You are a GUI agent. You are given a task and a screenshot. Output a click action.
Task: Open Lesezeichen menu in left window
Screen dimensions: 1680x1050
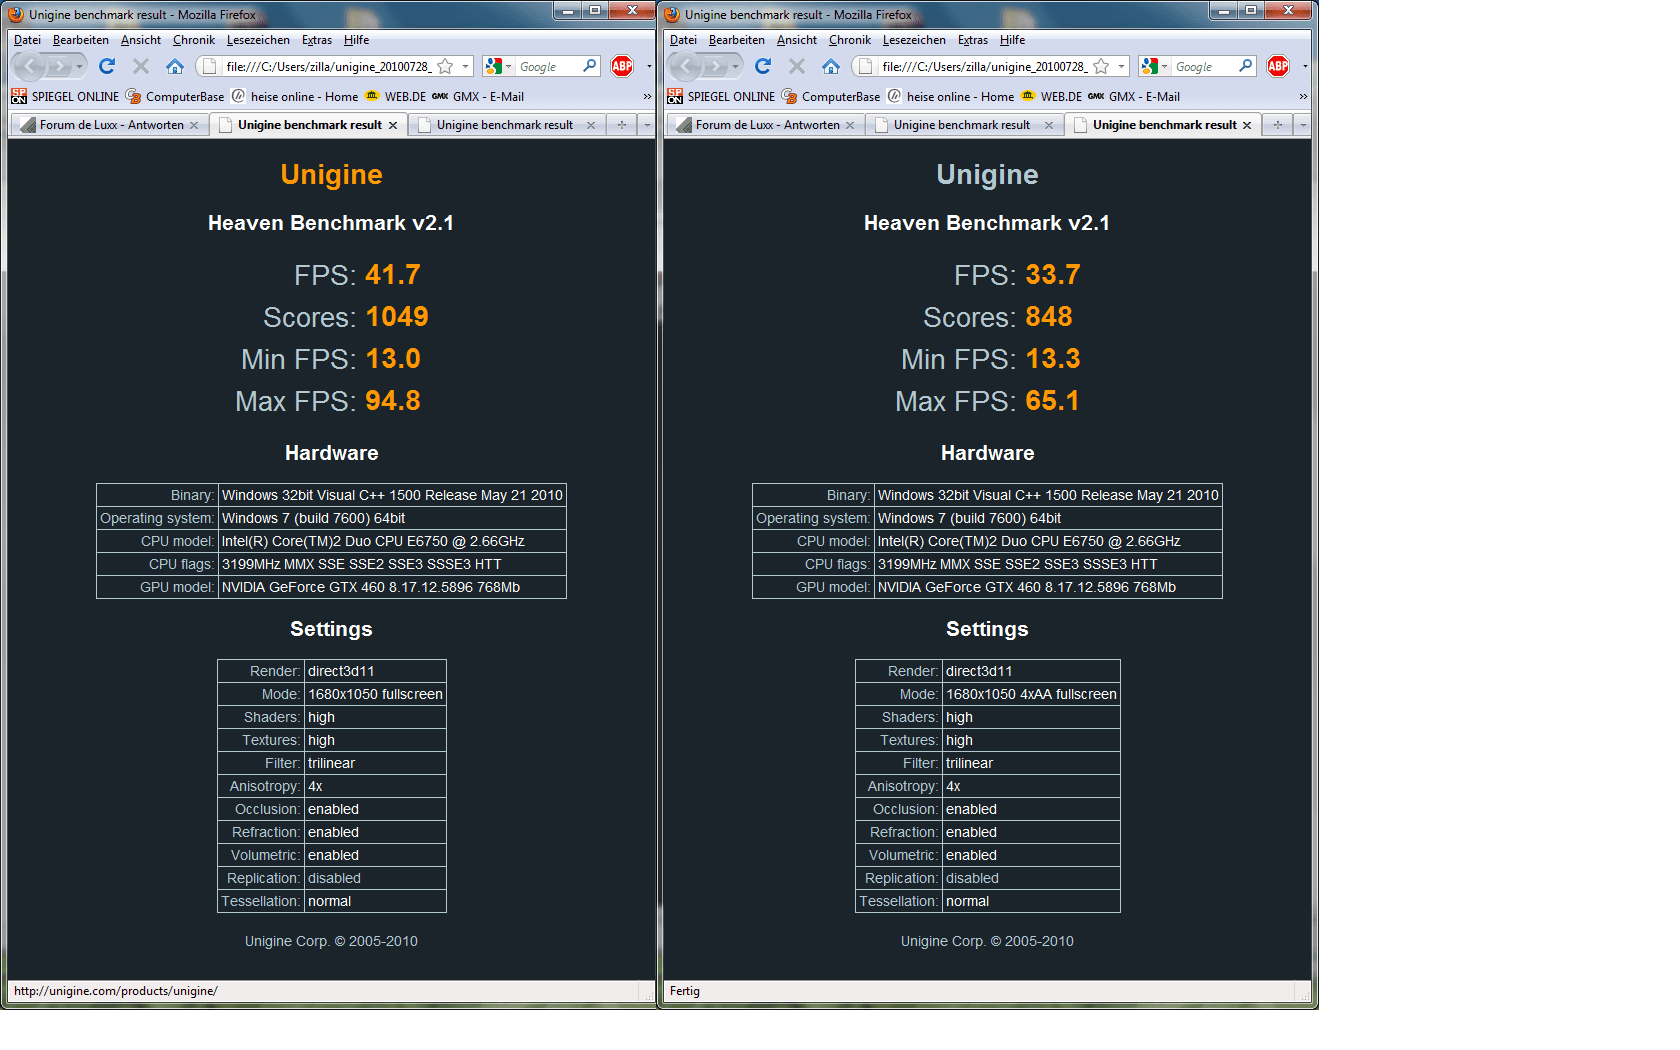[x=258, y=40]
